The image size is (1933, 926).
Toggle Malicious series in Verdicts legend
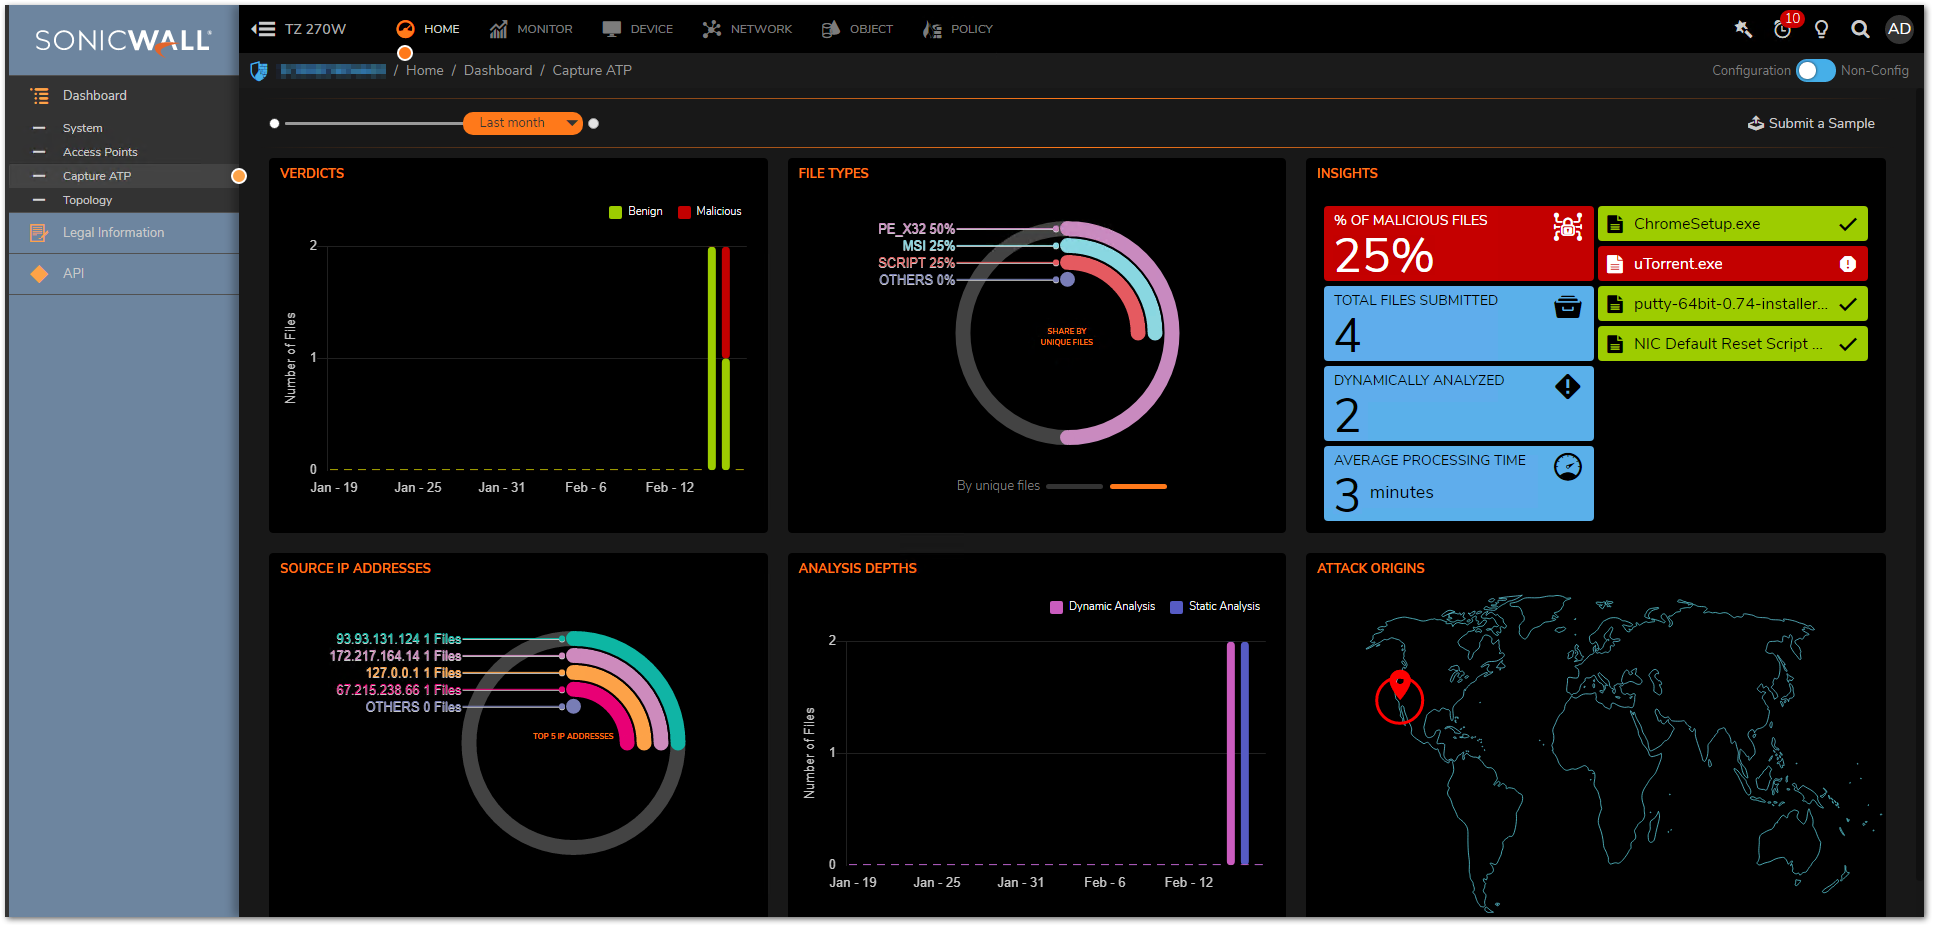[x=710, y=212]
